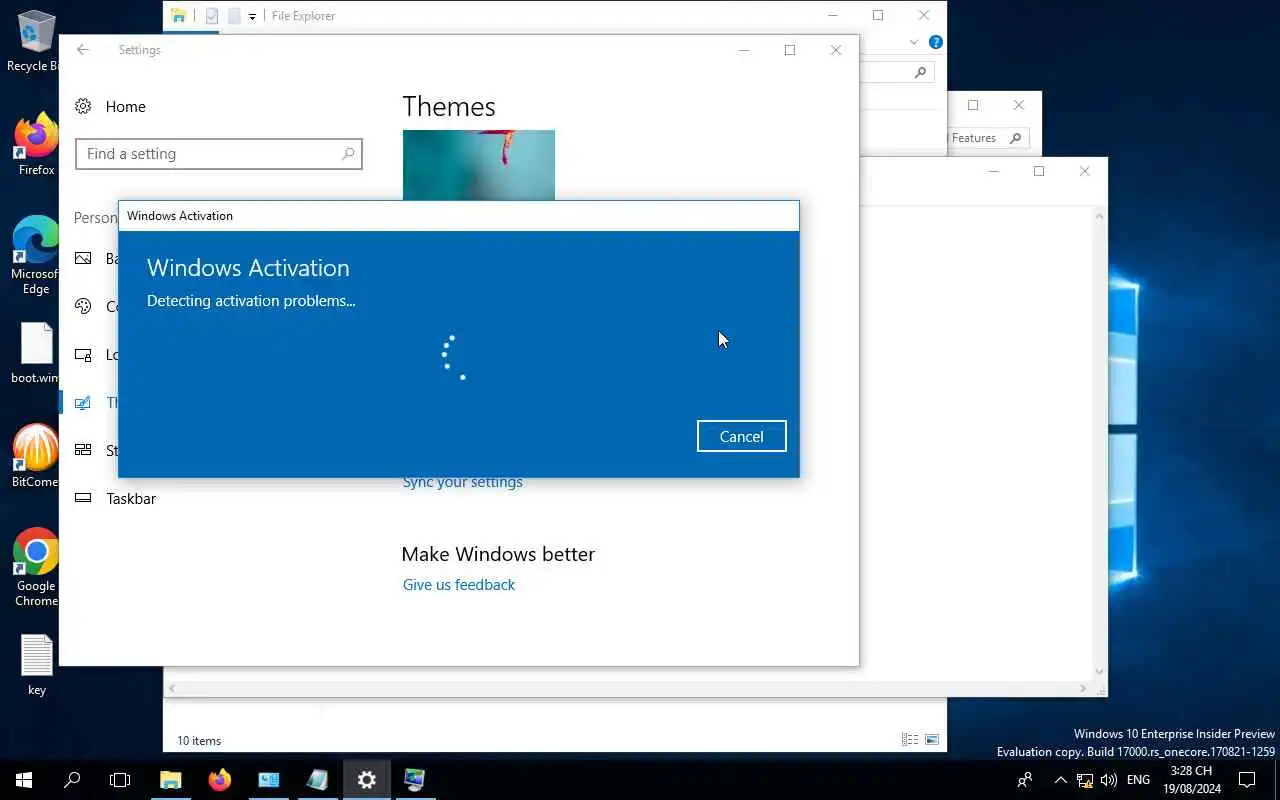
Task: Select the Google Chrome desktop shortcut
Action: point(36,567)
